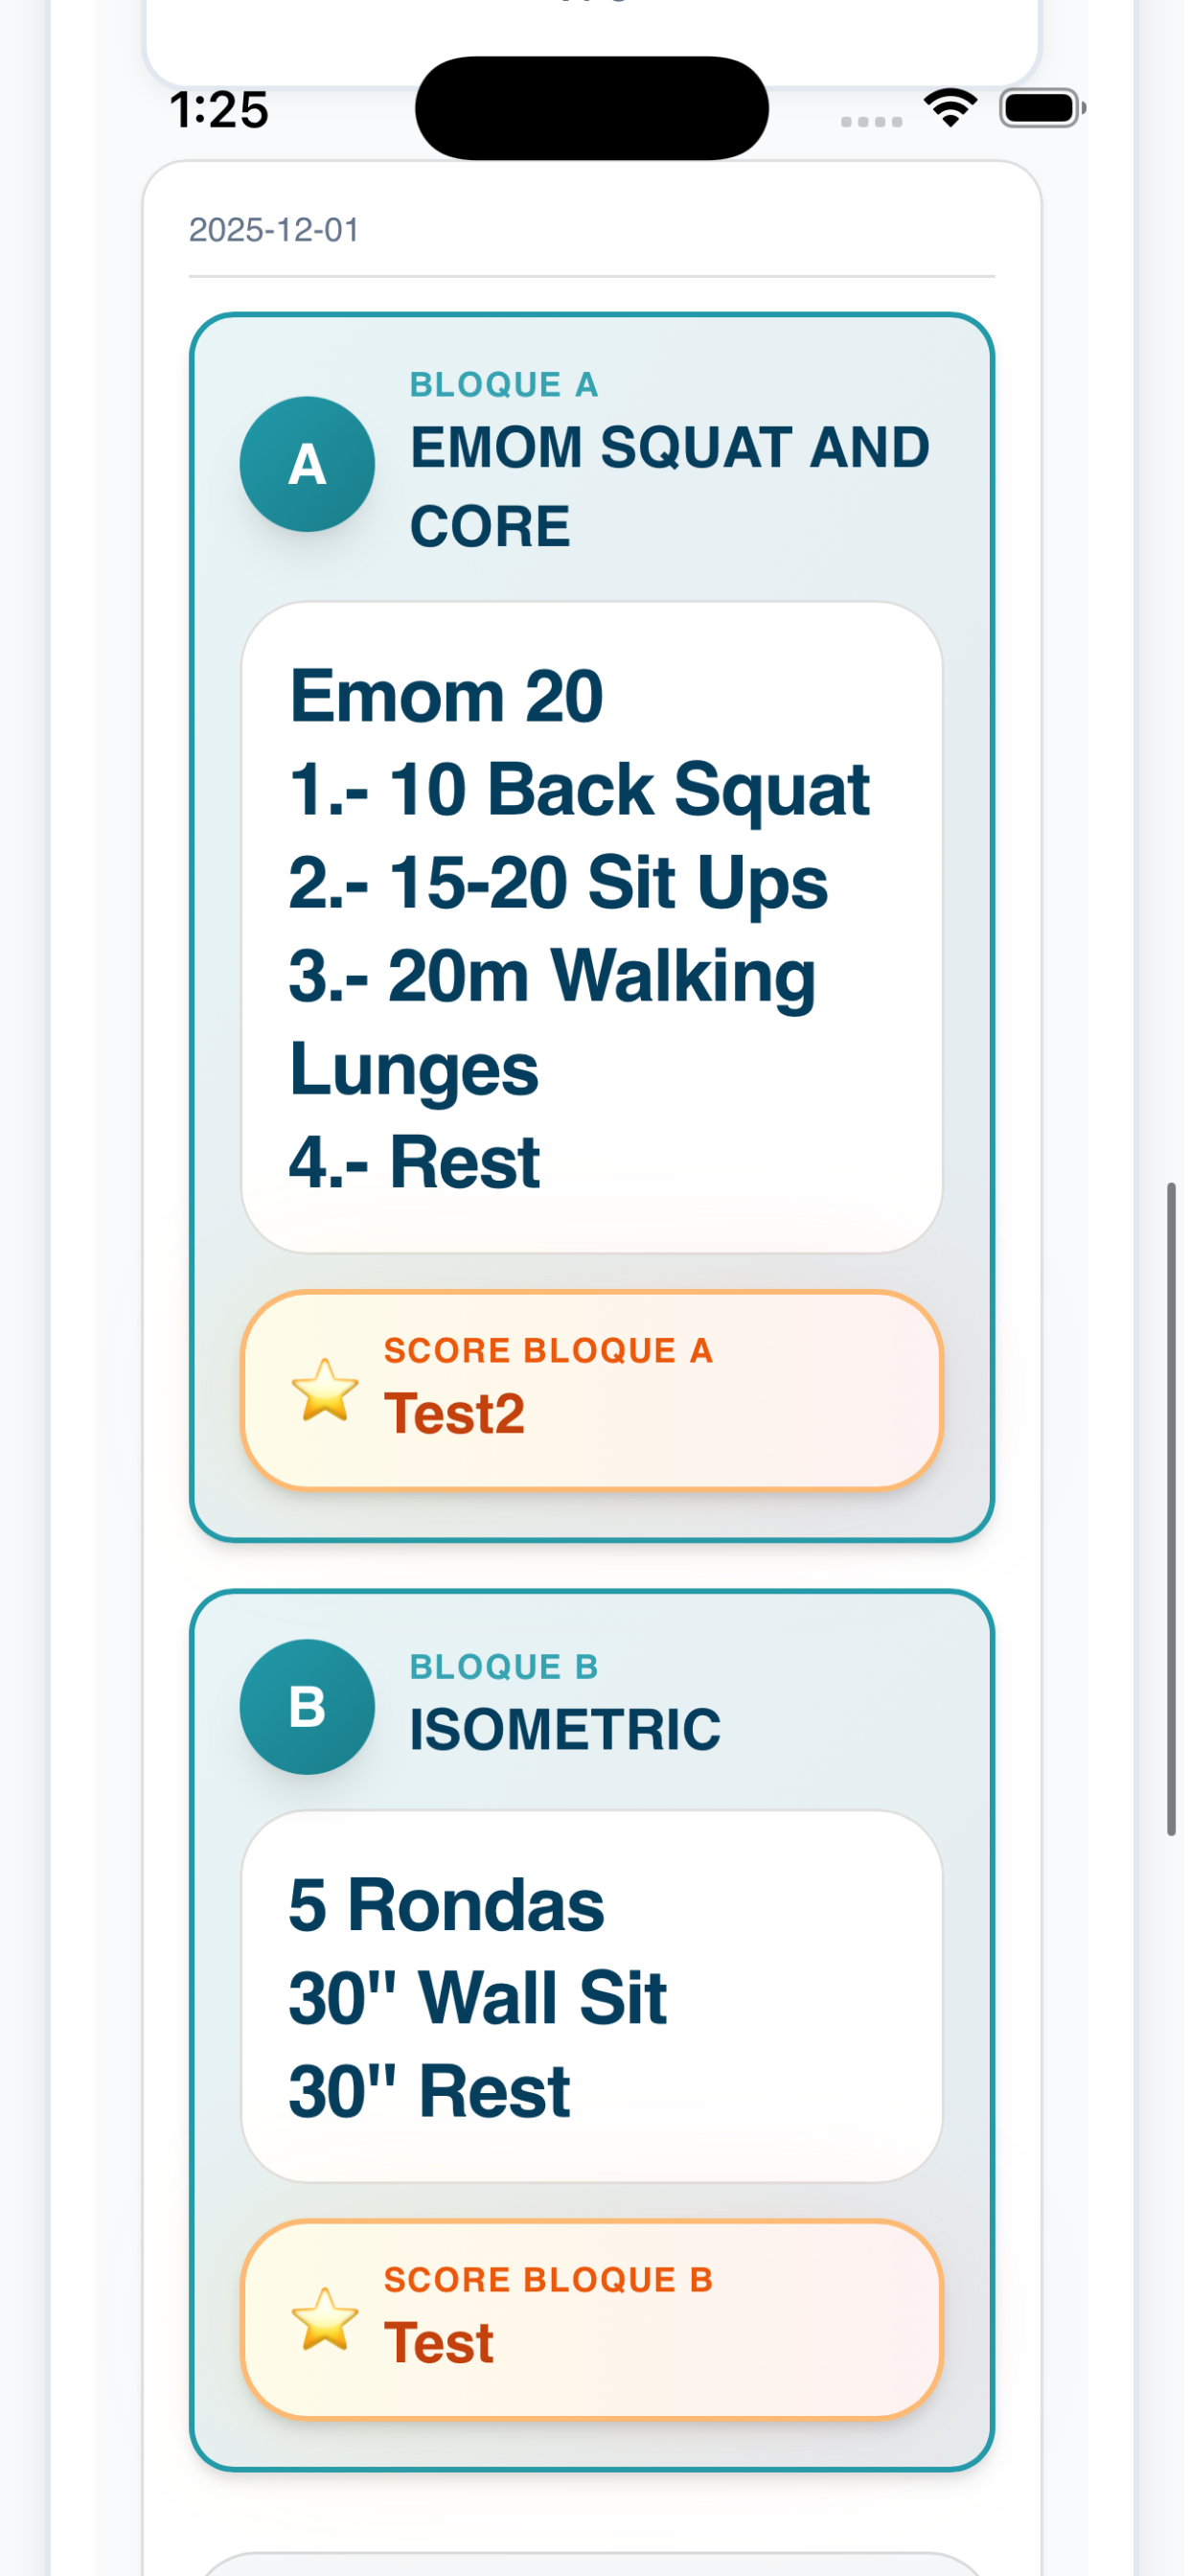This screenshot has width=1190, height=2576.
Task: Click the 5 Rondas workout description box
Action: (592, 1997)
